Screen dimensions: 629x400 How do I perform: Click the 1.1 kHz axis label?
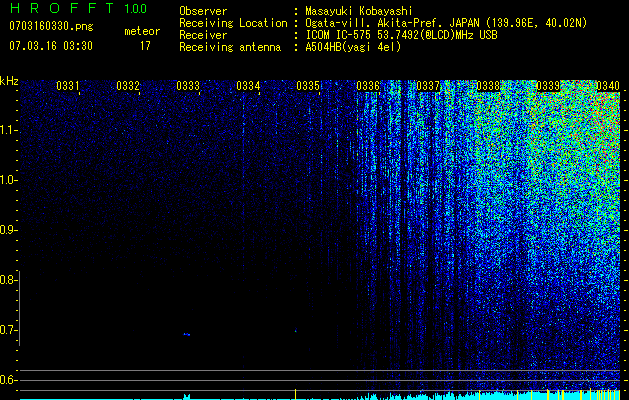8,130
